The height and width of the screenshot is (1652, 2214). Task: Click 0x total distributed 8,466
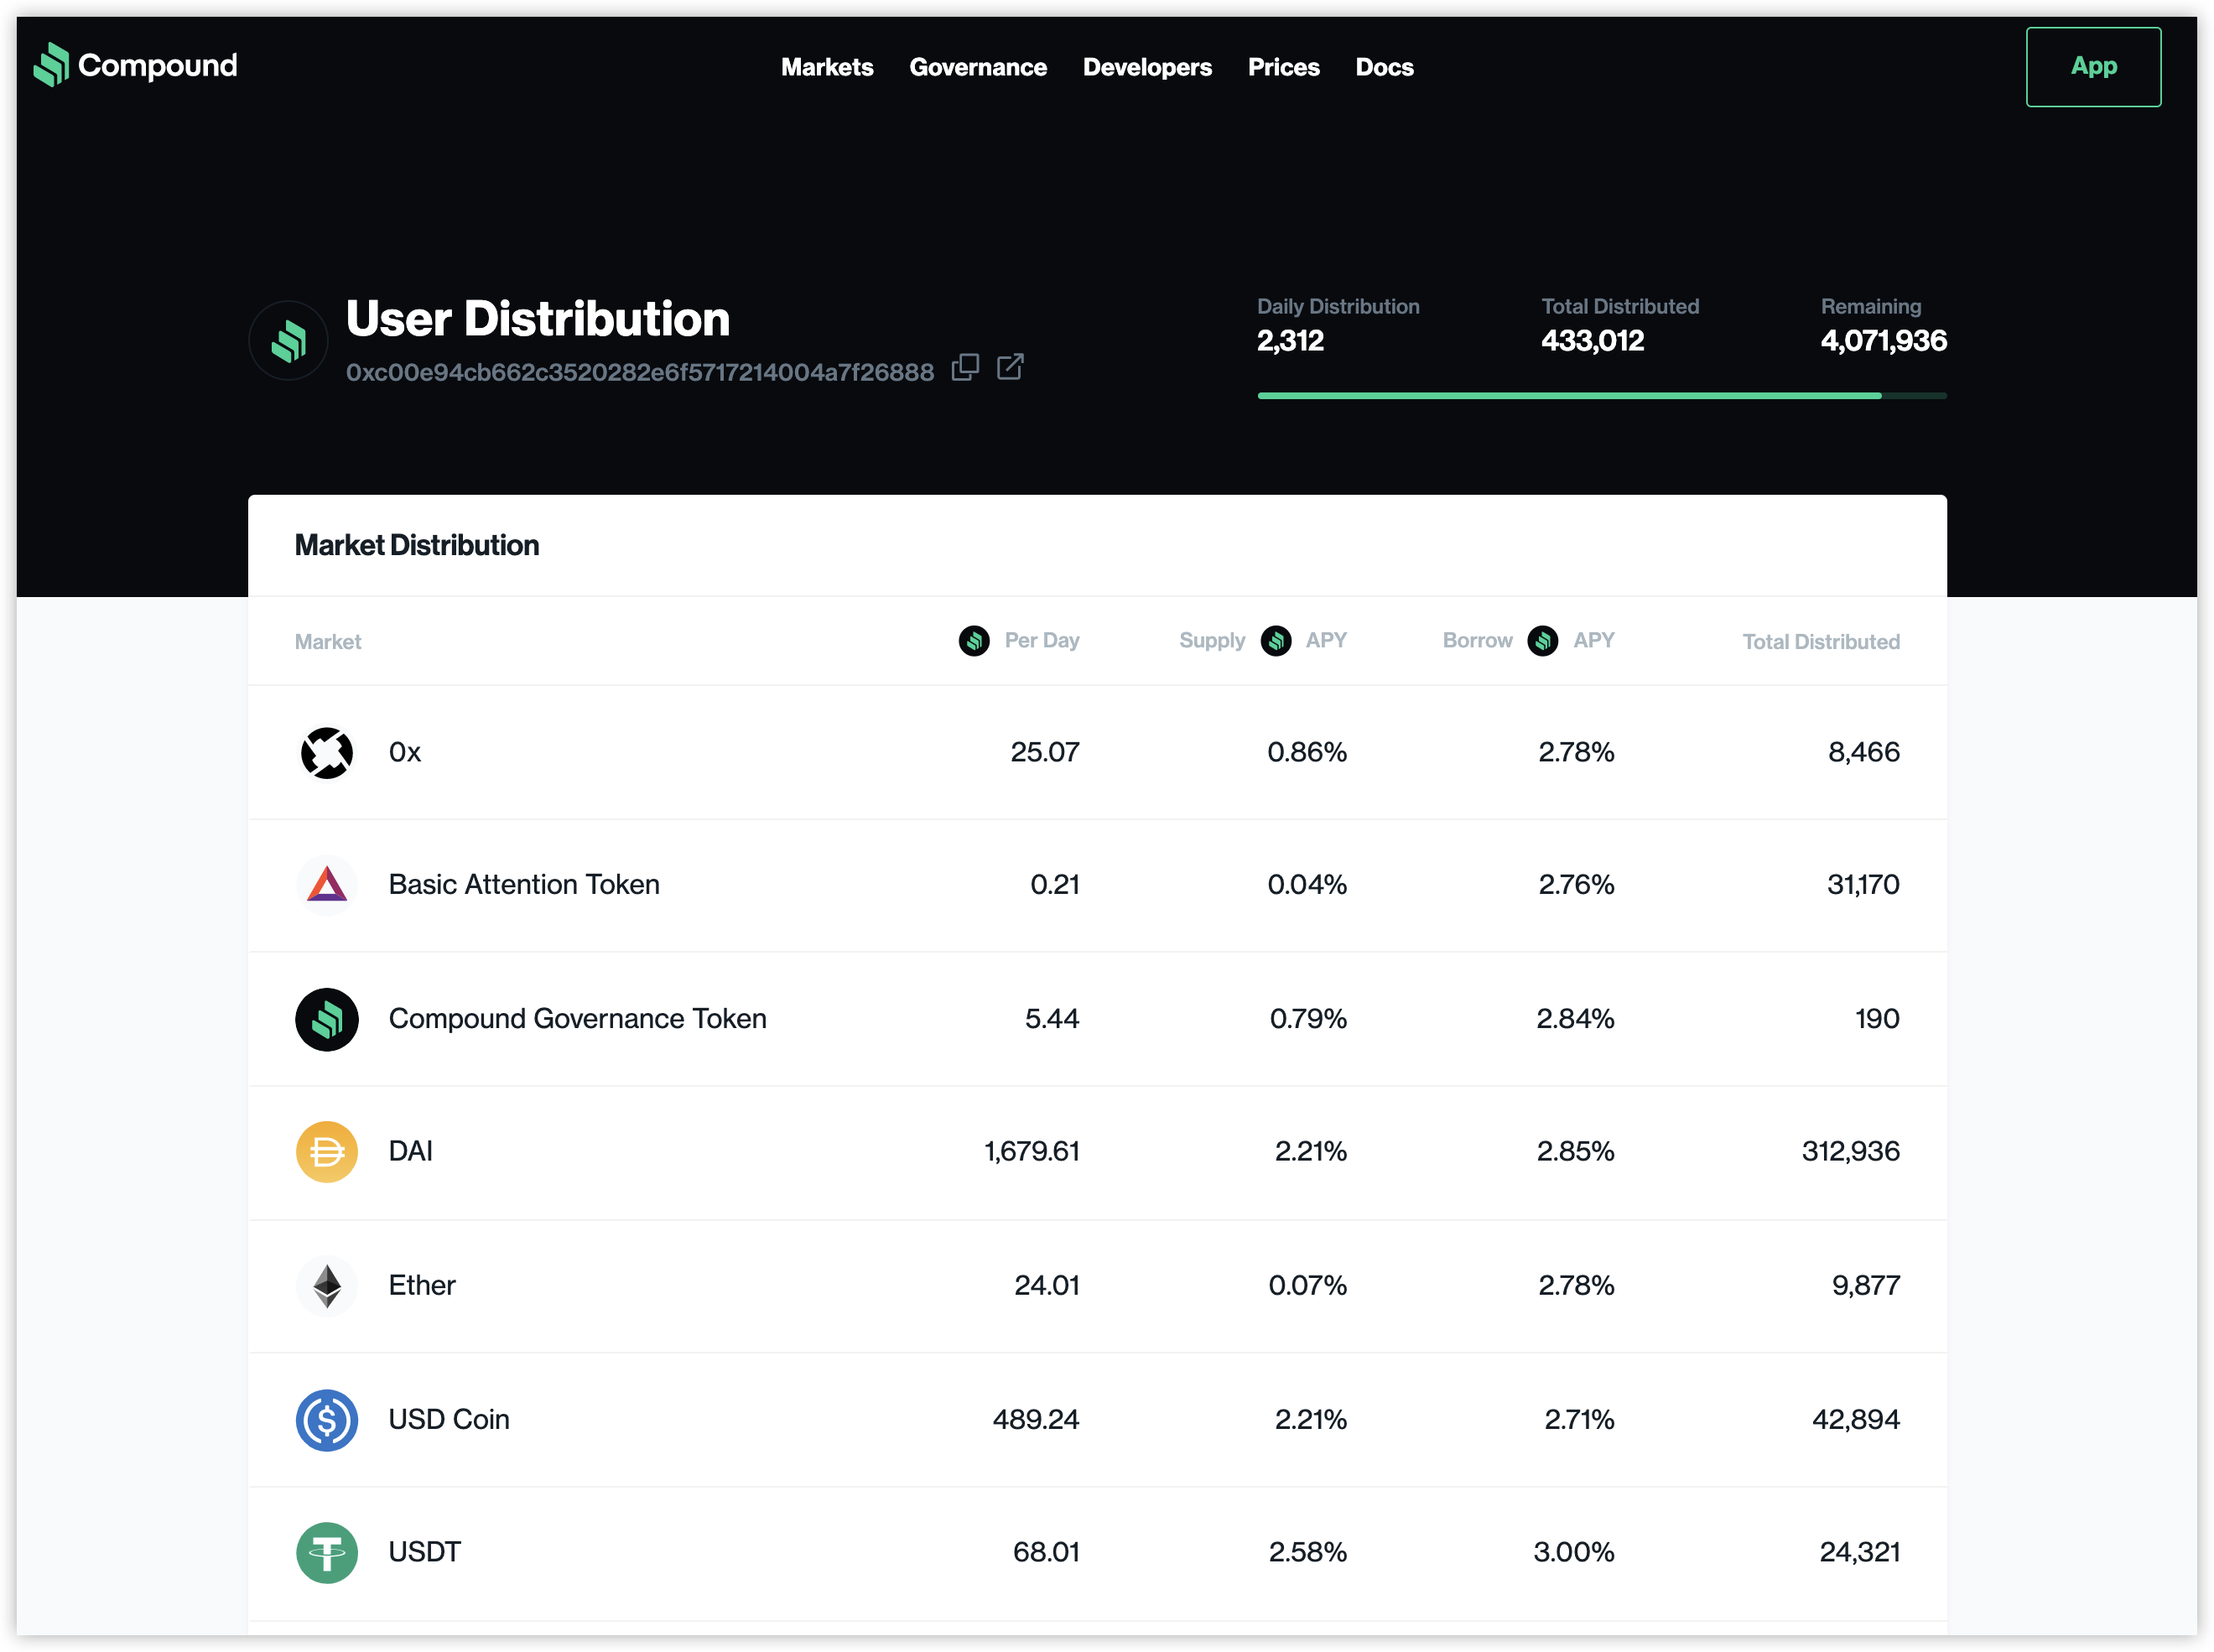pyautogui.click(x=1864, y=752)
